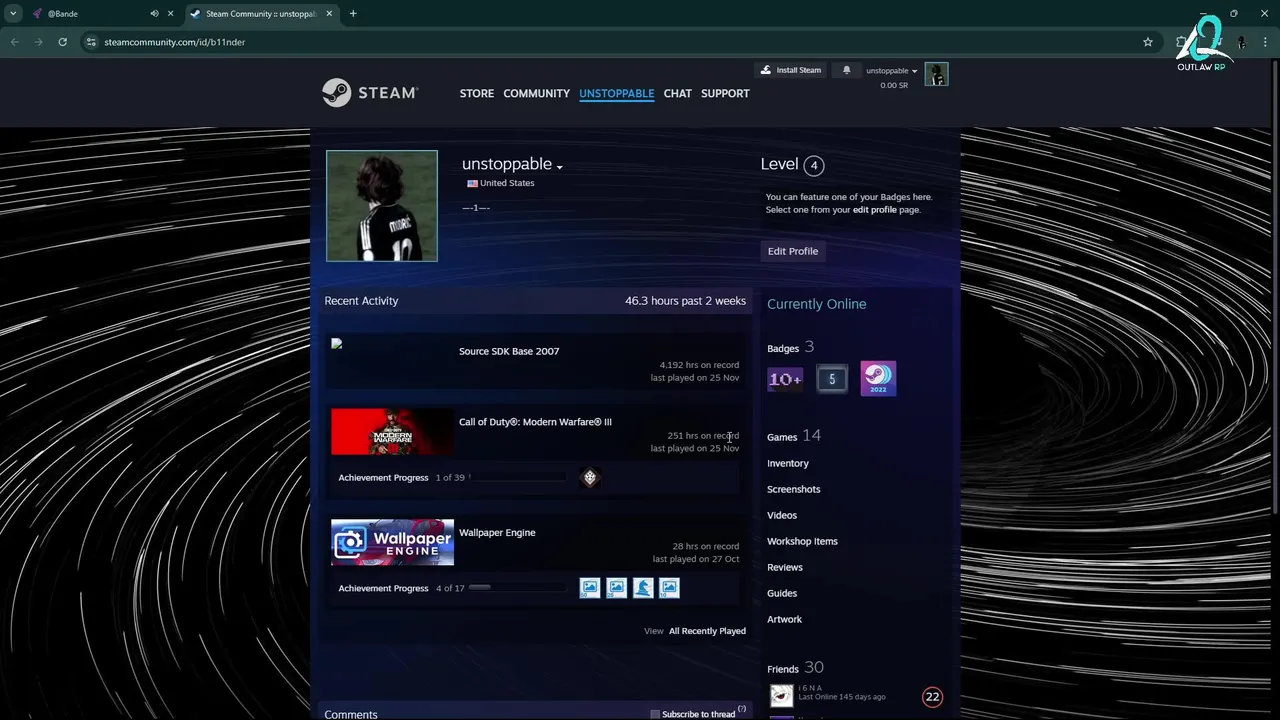Screen dimensions: 1280x720
Task: Click the Edit Profile button
Action: coord(793,251)
